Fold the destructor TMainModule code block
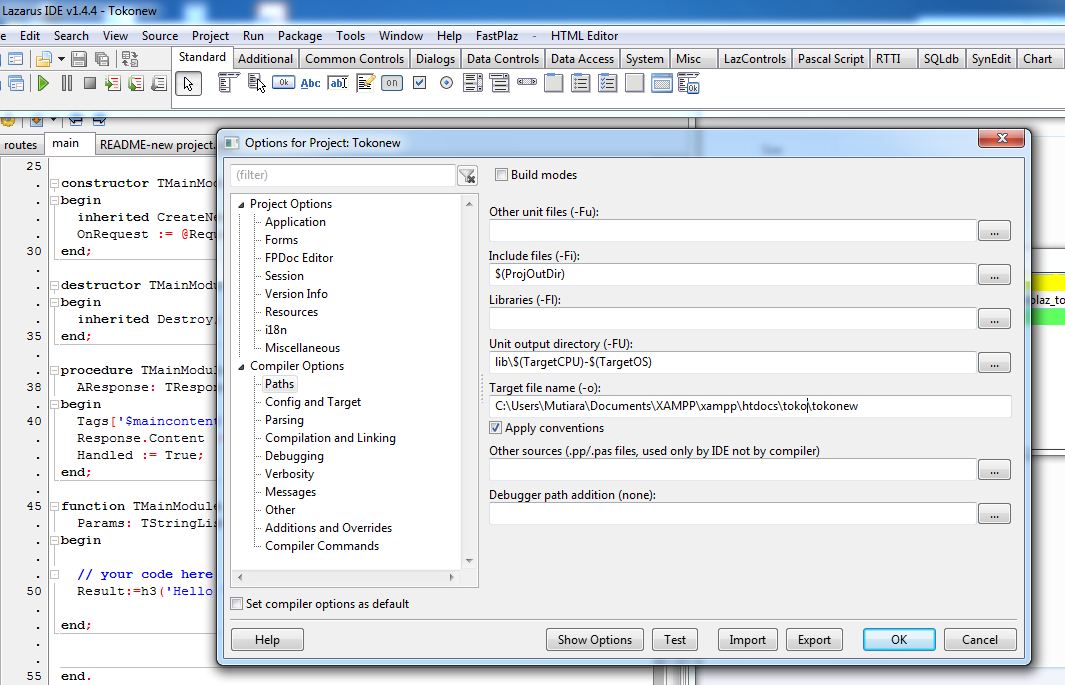 54,285
